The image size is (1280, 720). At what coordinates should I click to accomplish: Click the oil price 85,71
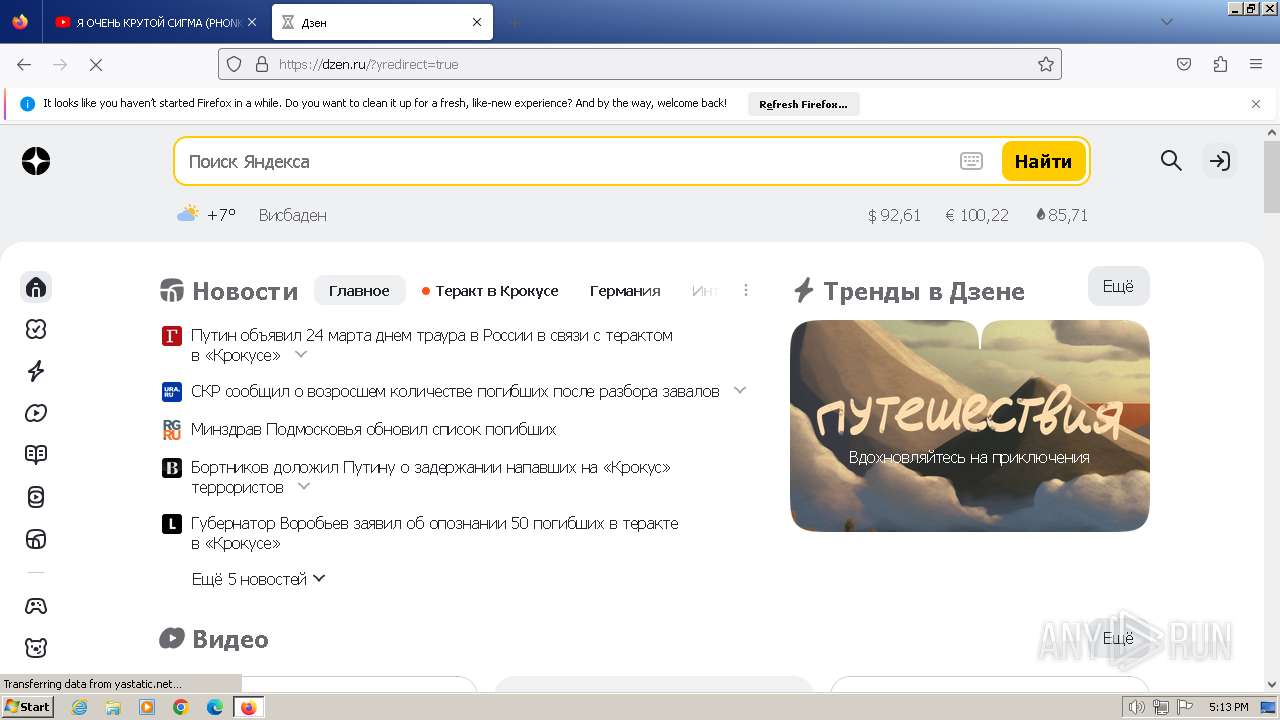(x=1061, y=215)
